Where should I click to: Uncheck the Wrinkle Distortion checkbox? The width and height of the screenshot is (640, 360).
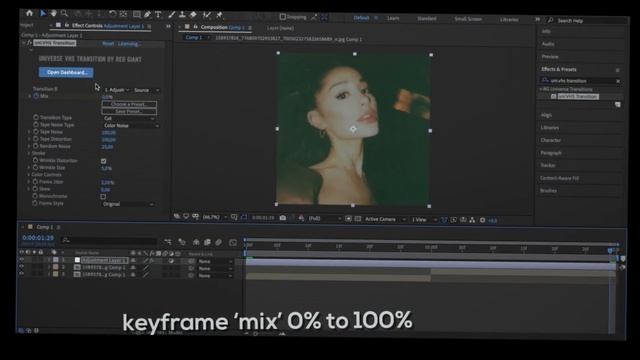point(103,161)
